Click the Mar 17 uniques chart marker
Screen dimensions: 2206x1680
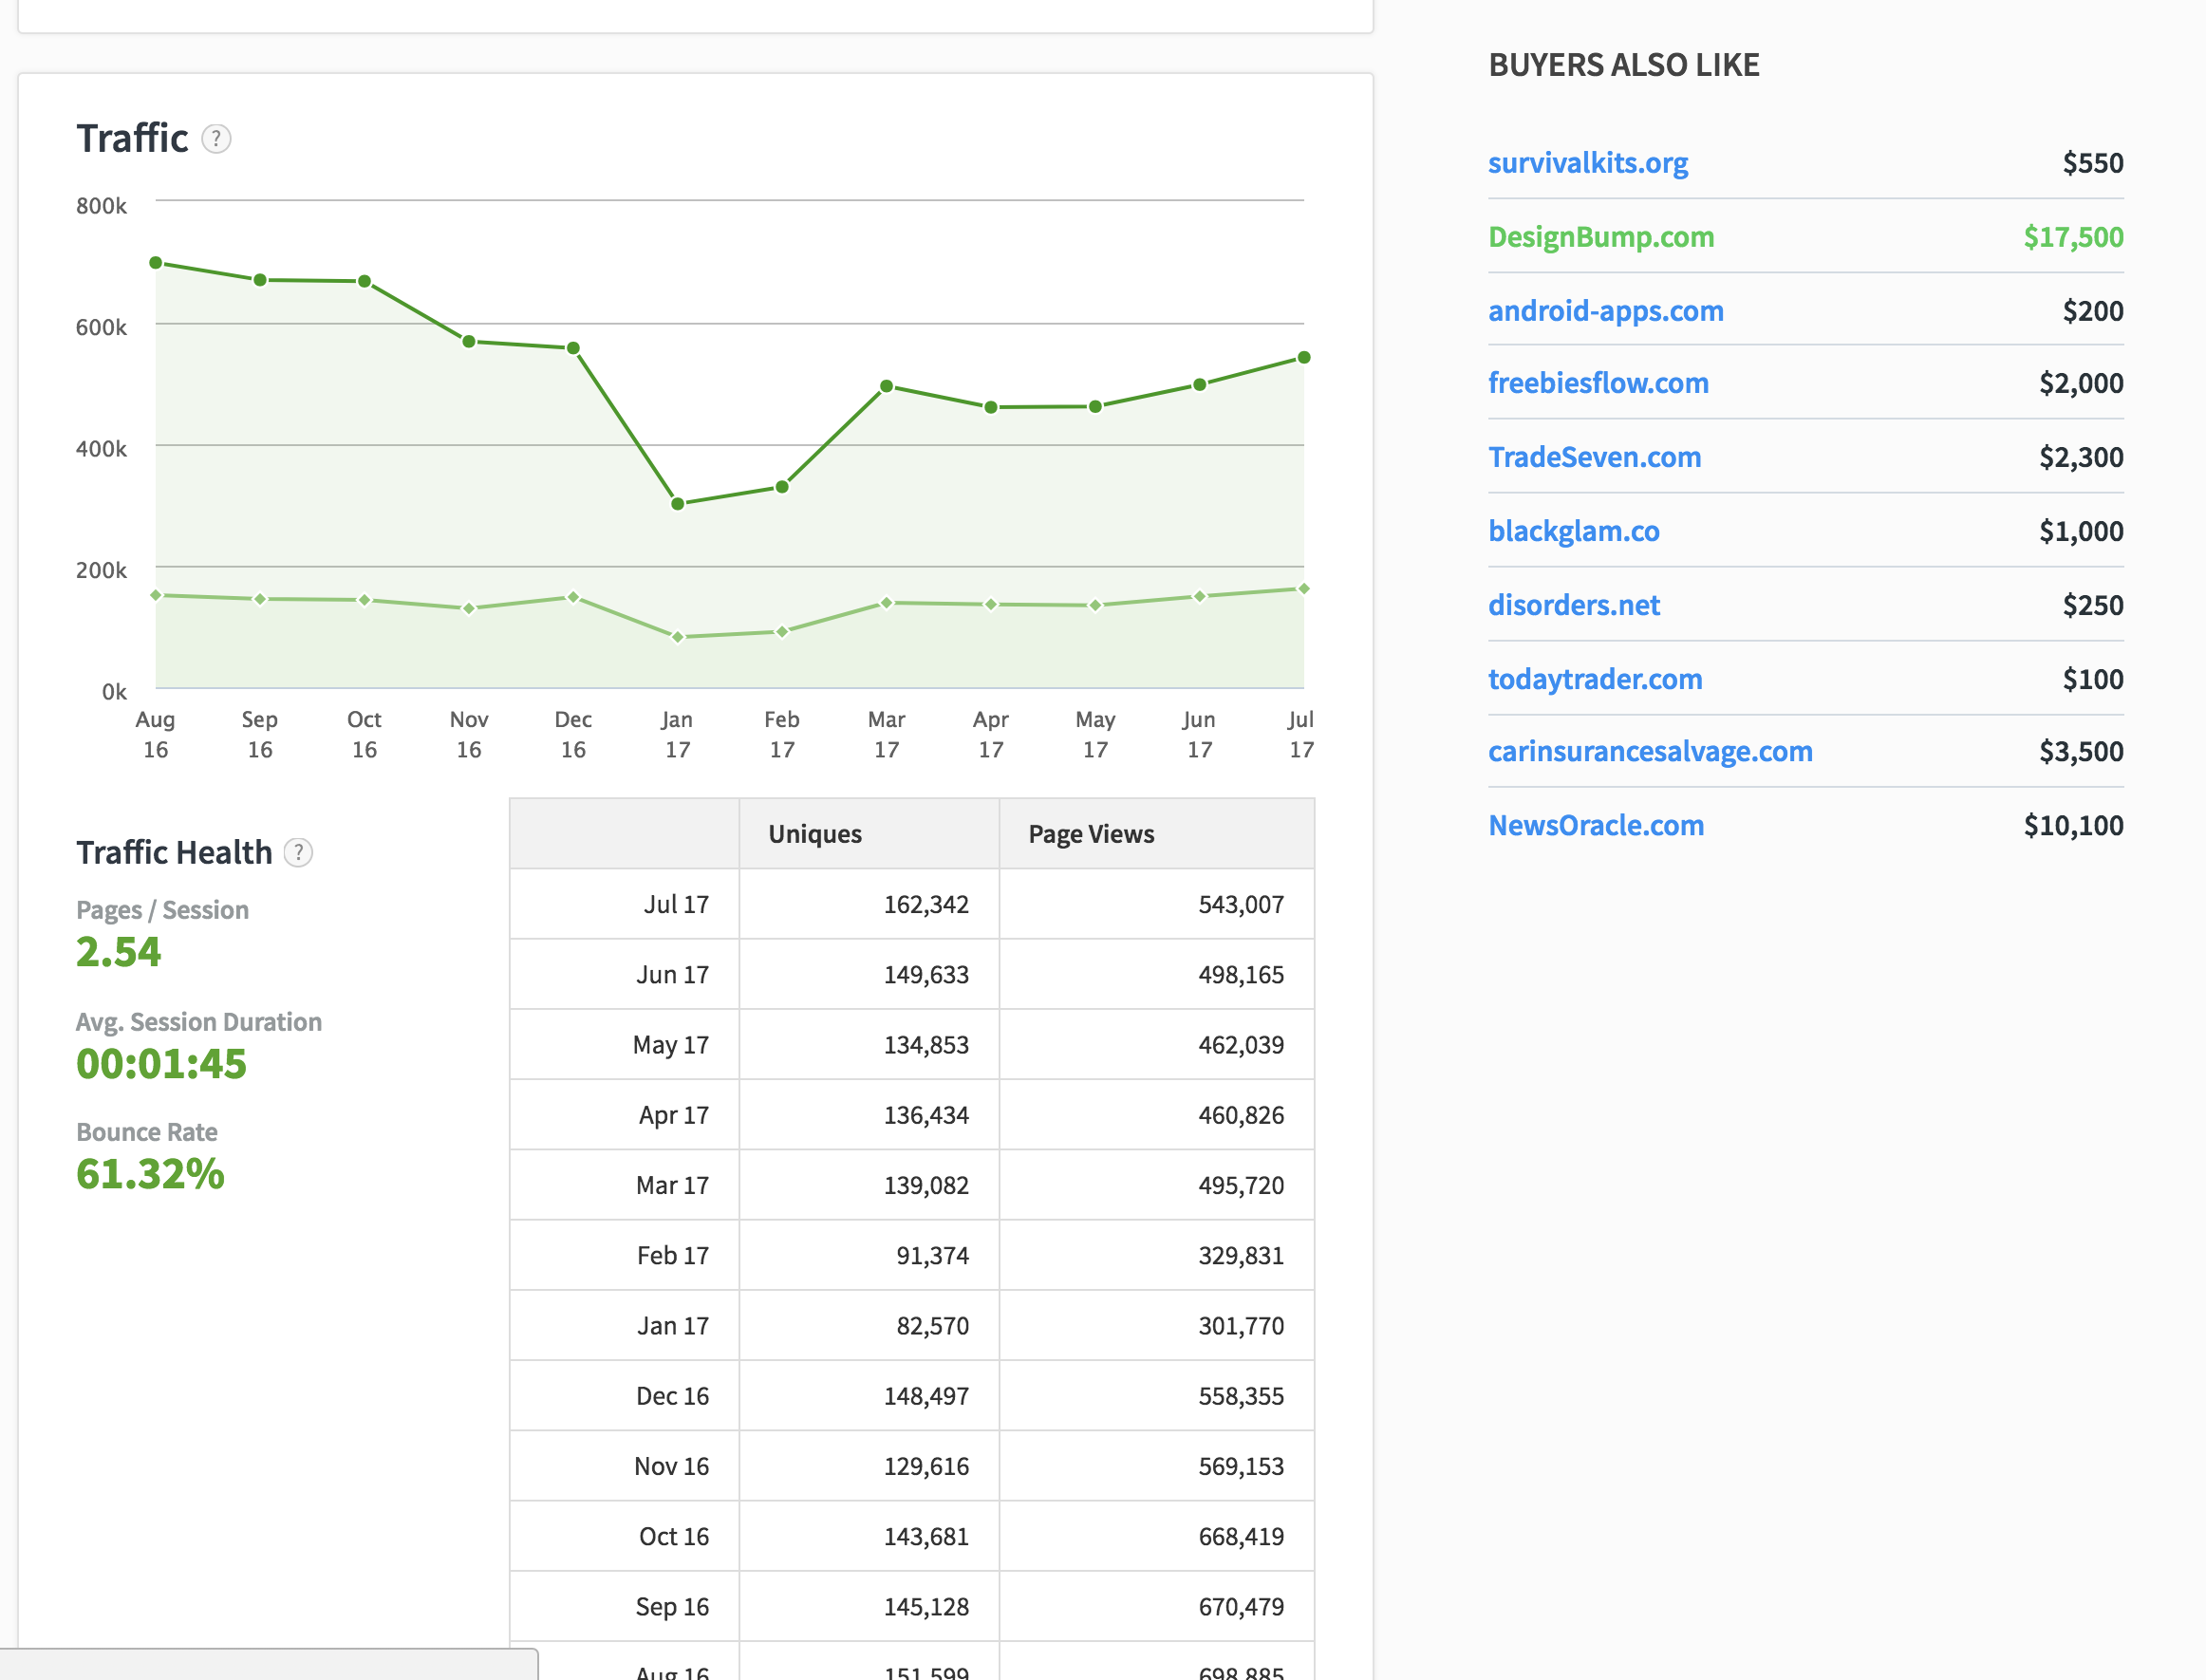point(886,603)
